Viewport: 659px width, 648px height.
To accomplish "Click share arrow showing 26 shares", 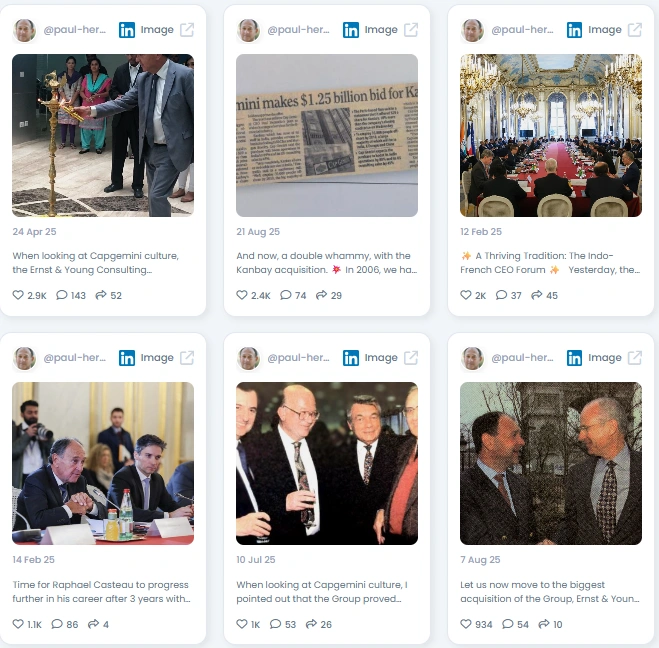I will (x=311, y=624).
